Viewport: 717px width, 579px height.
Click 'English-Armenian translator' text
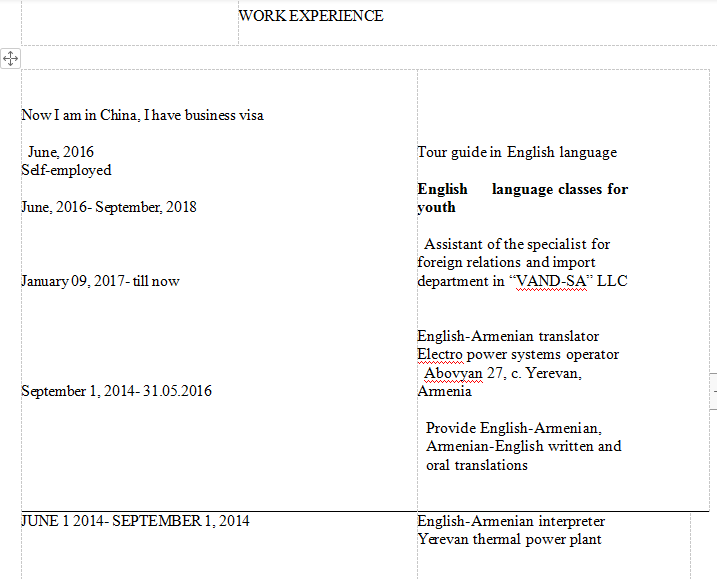pyautogui.click(x=508, y=336)
